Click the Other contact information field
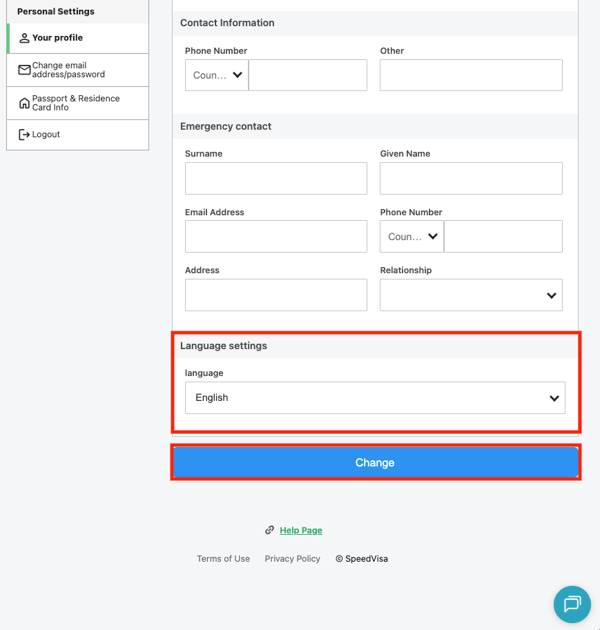The image size is (600, 630). (x=471, y=75)
